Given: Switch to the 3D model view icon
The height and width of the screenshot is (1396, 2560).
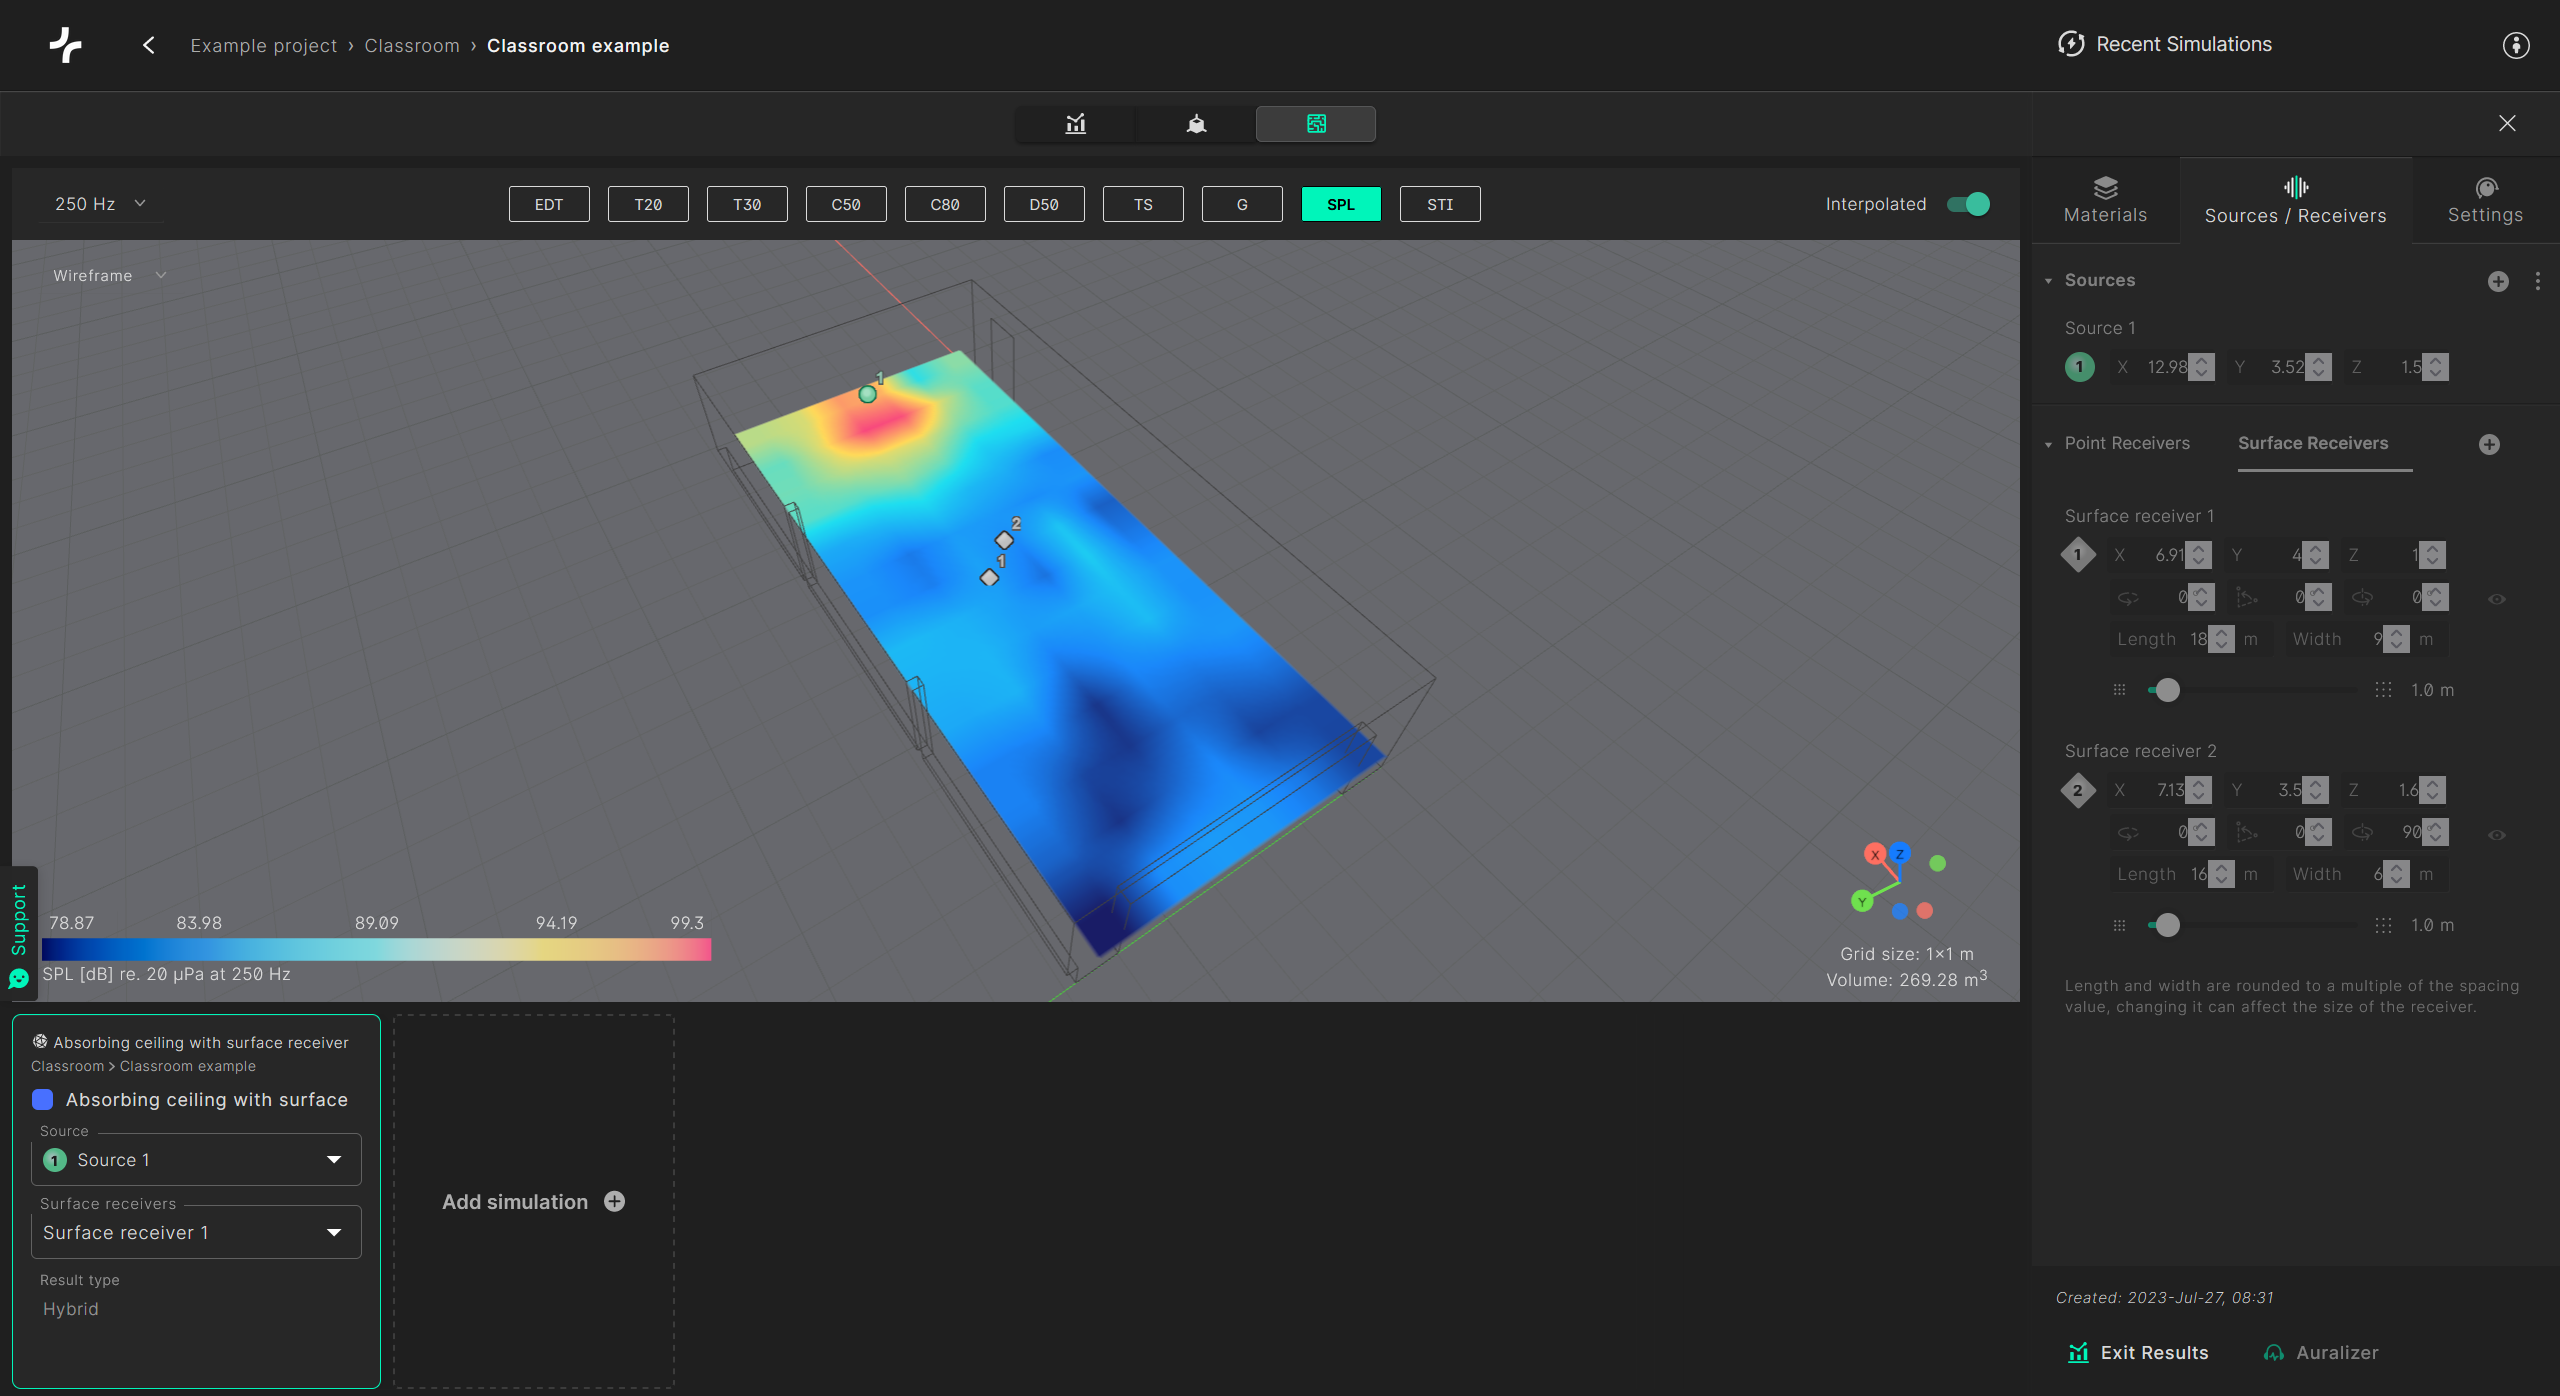Looking at the screenshot, I should tap(1196, 124).
